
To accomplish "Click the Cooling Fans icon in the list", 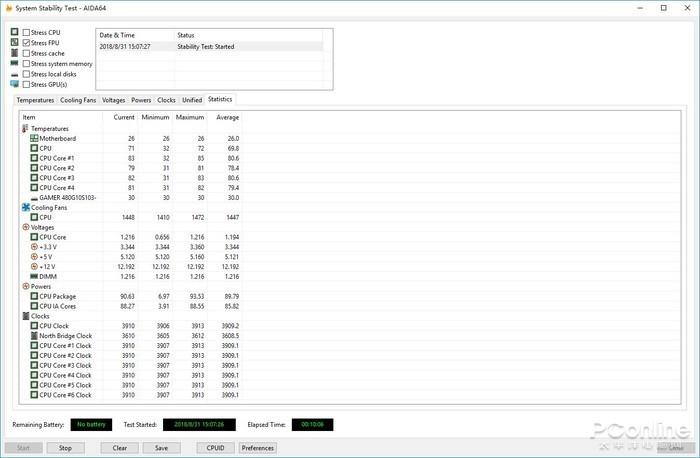I will pos(25,207).
